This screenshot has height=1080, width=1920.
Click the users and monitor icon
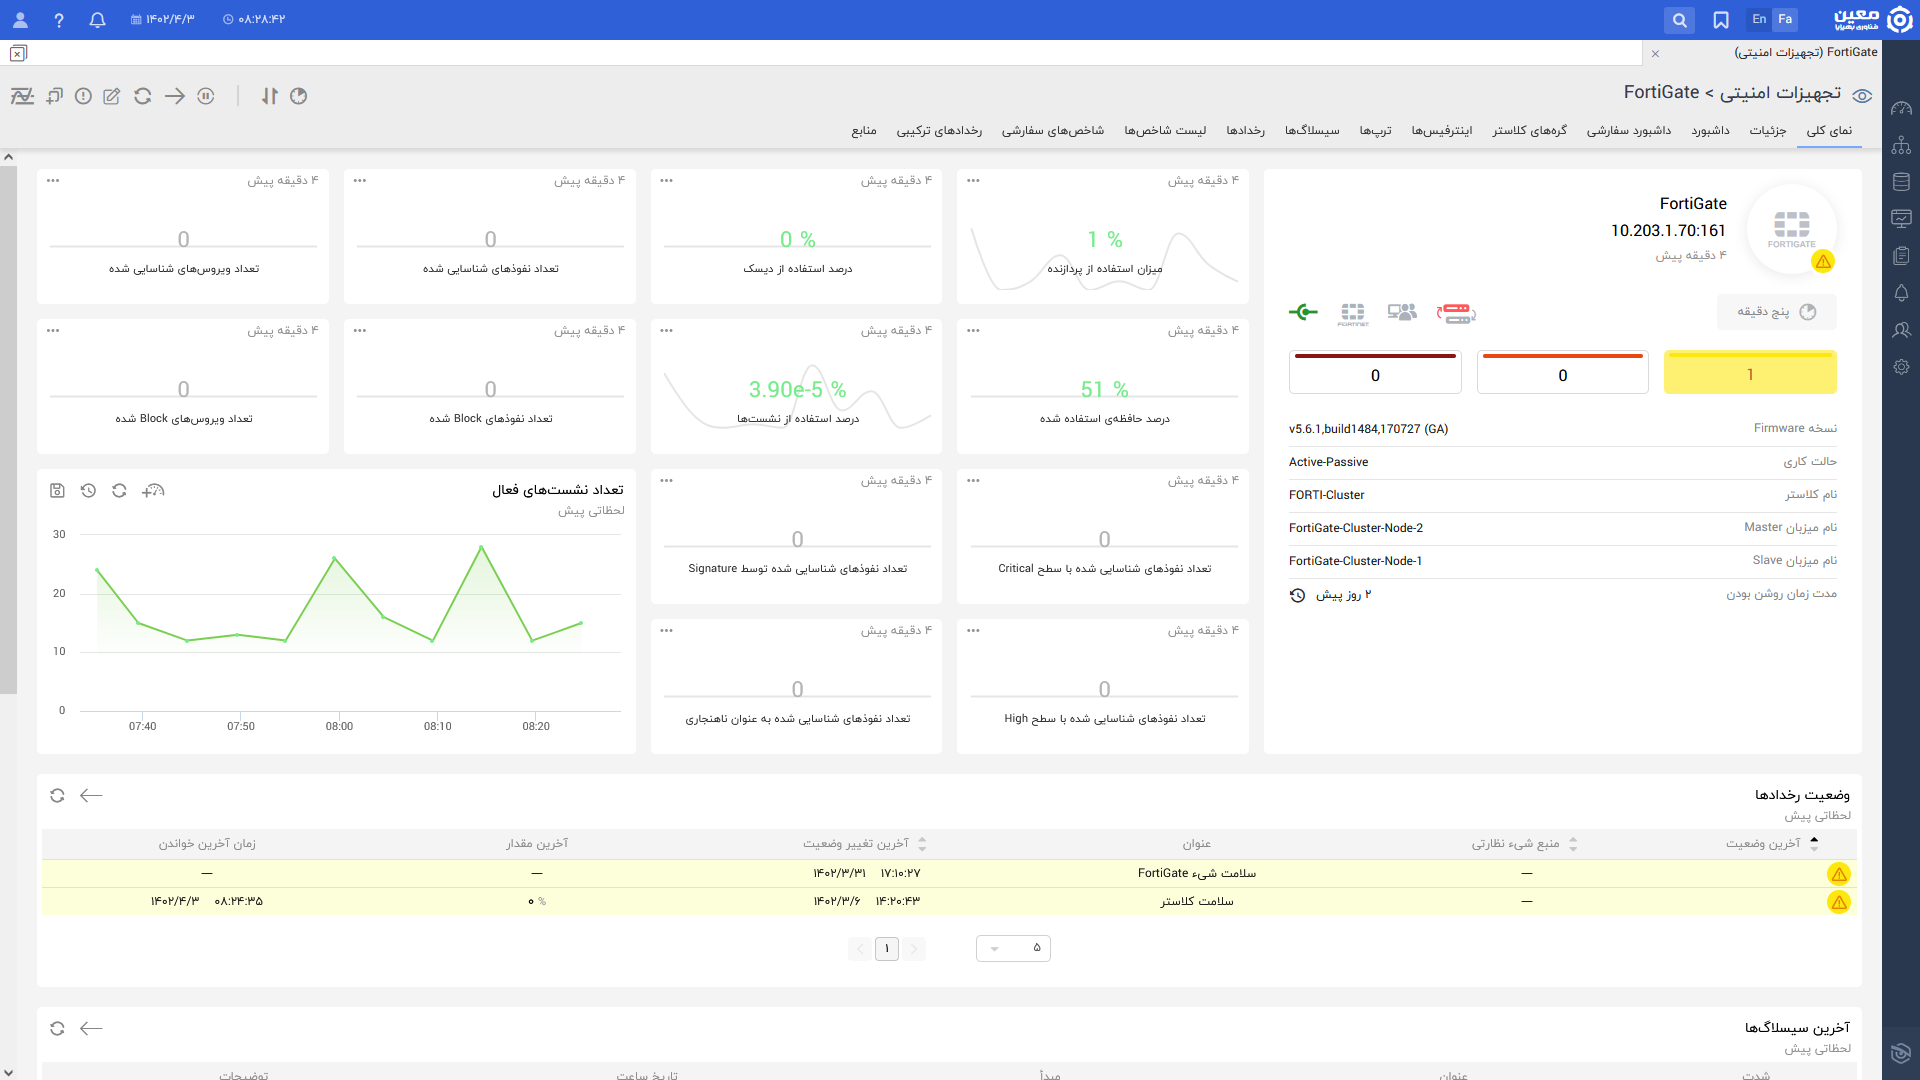1402,312
